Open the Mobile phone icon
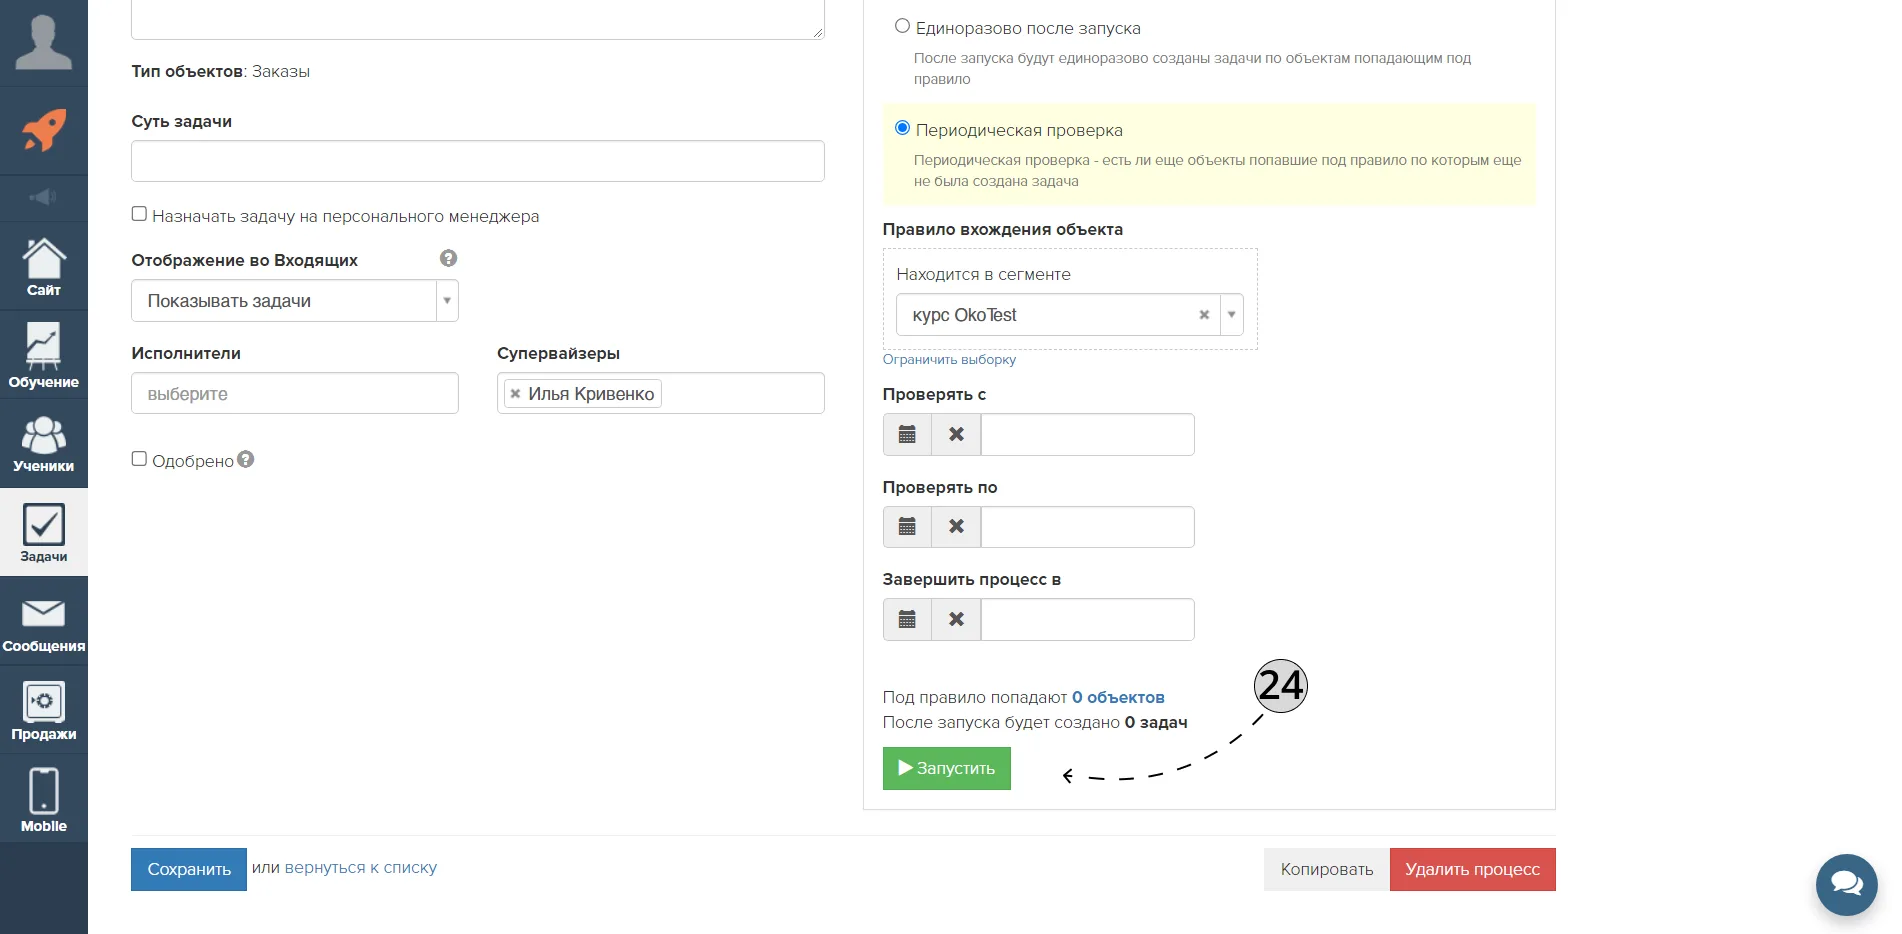 [x=43, y=791]
